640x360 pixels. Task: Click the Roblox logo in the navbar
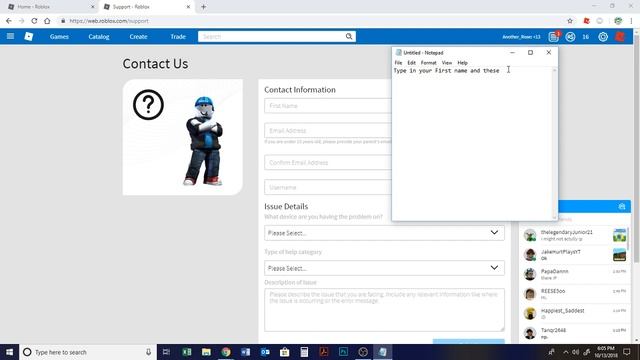pos(29,36)
